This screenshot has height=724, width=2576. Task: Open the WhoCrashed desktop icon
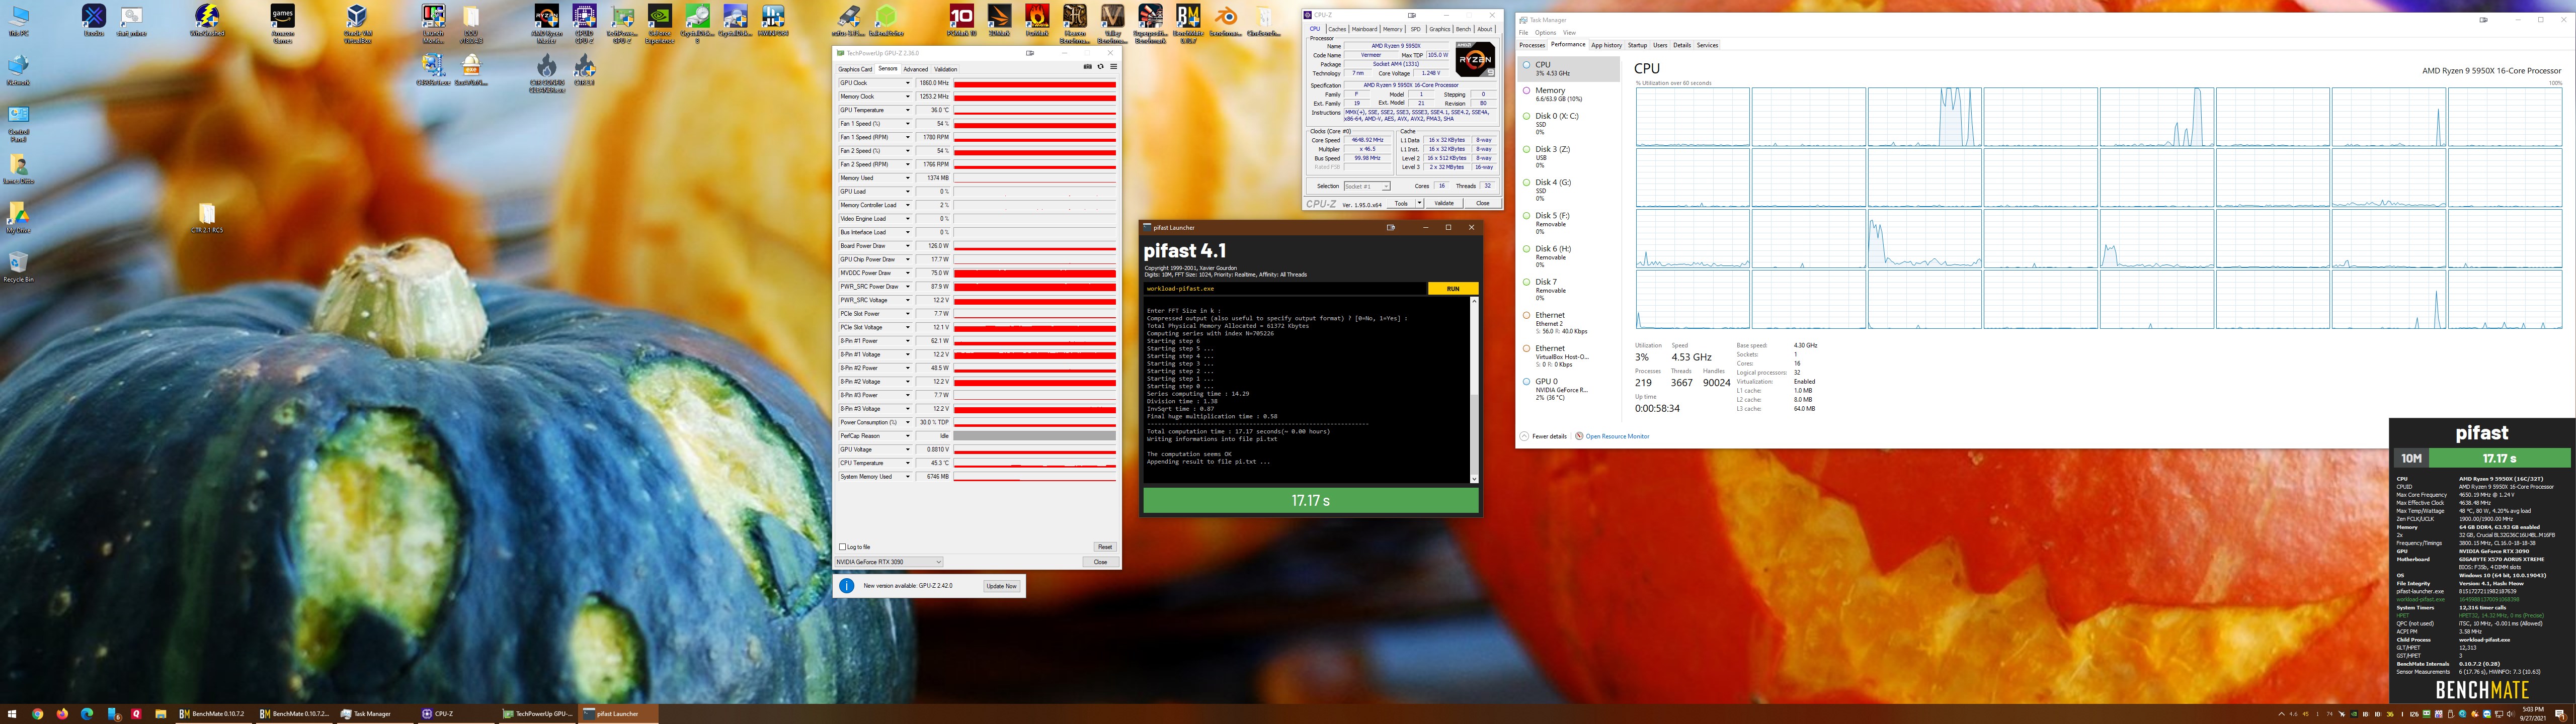click(207, 21)
